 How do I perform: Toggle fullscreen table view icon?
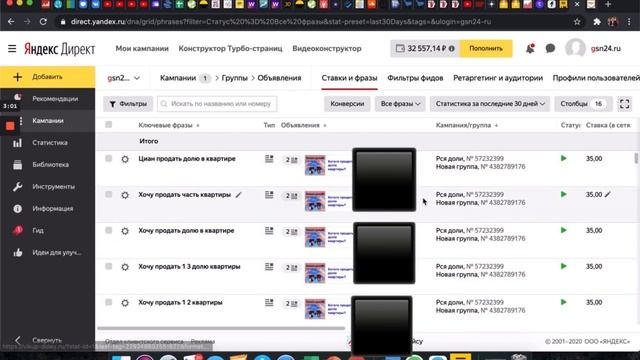[624, 104]
